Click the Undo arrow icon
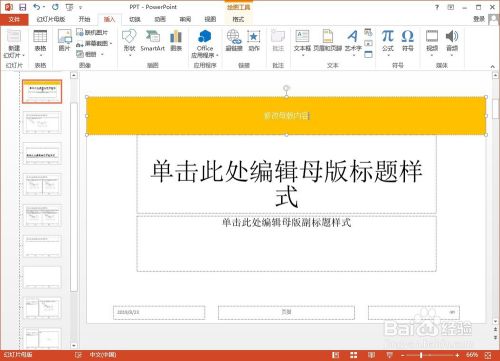 point(37,7)
